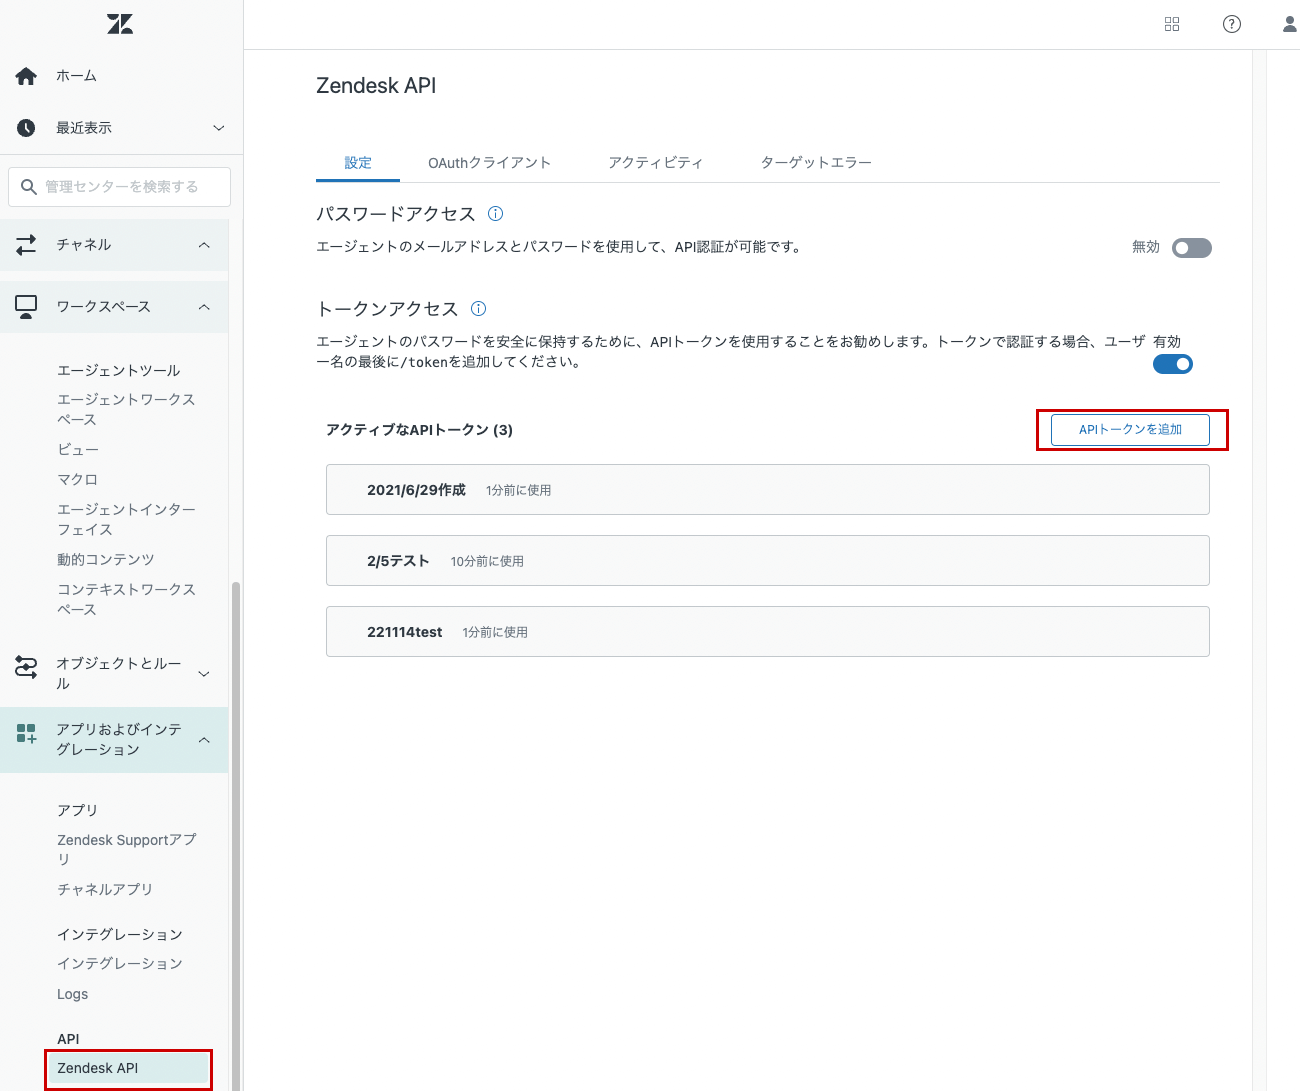Open the 2021/6/29作成 token row
Viewport: 1300px width, 1091px height.
768,490
